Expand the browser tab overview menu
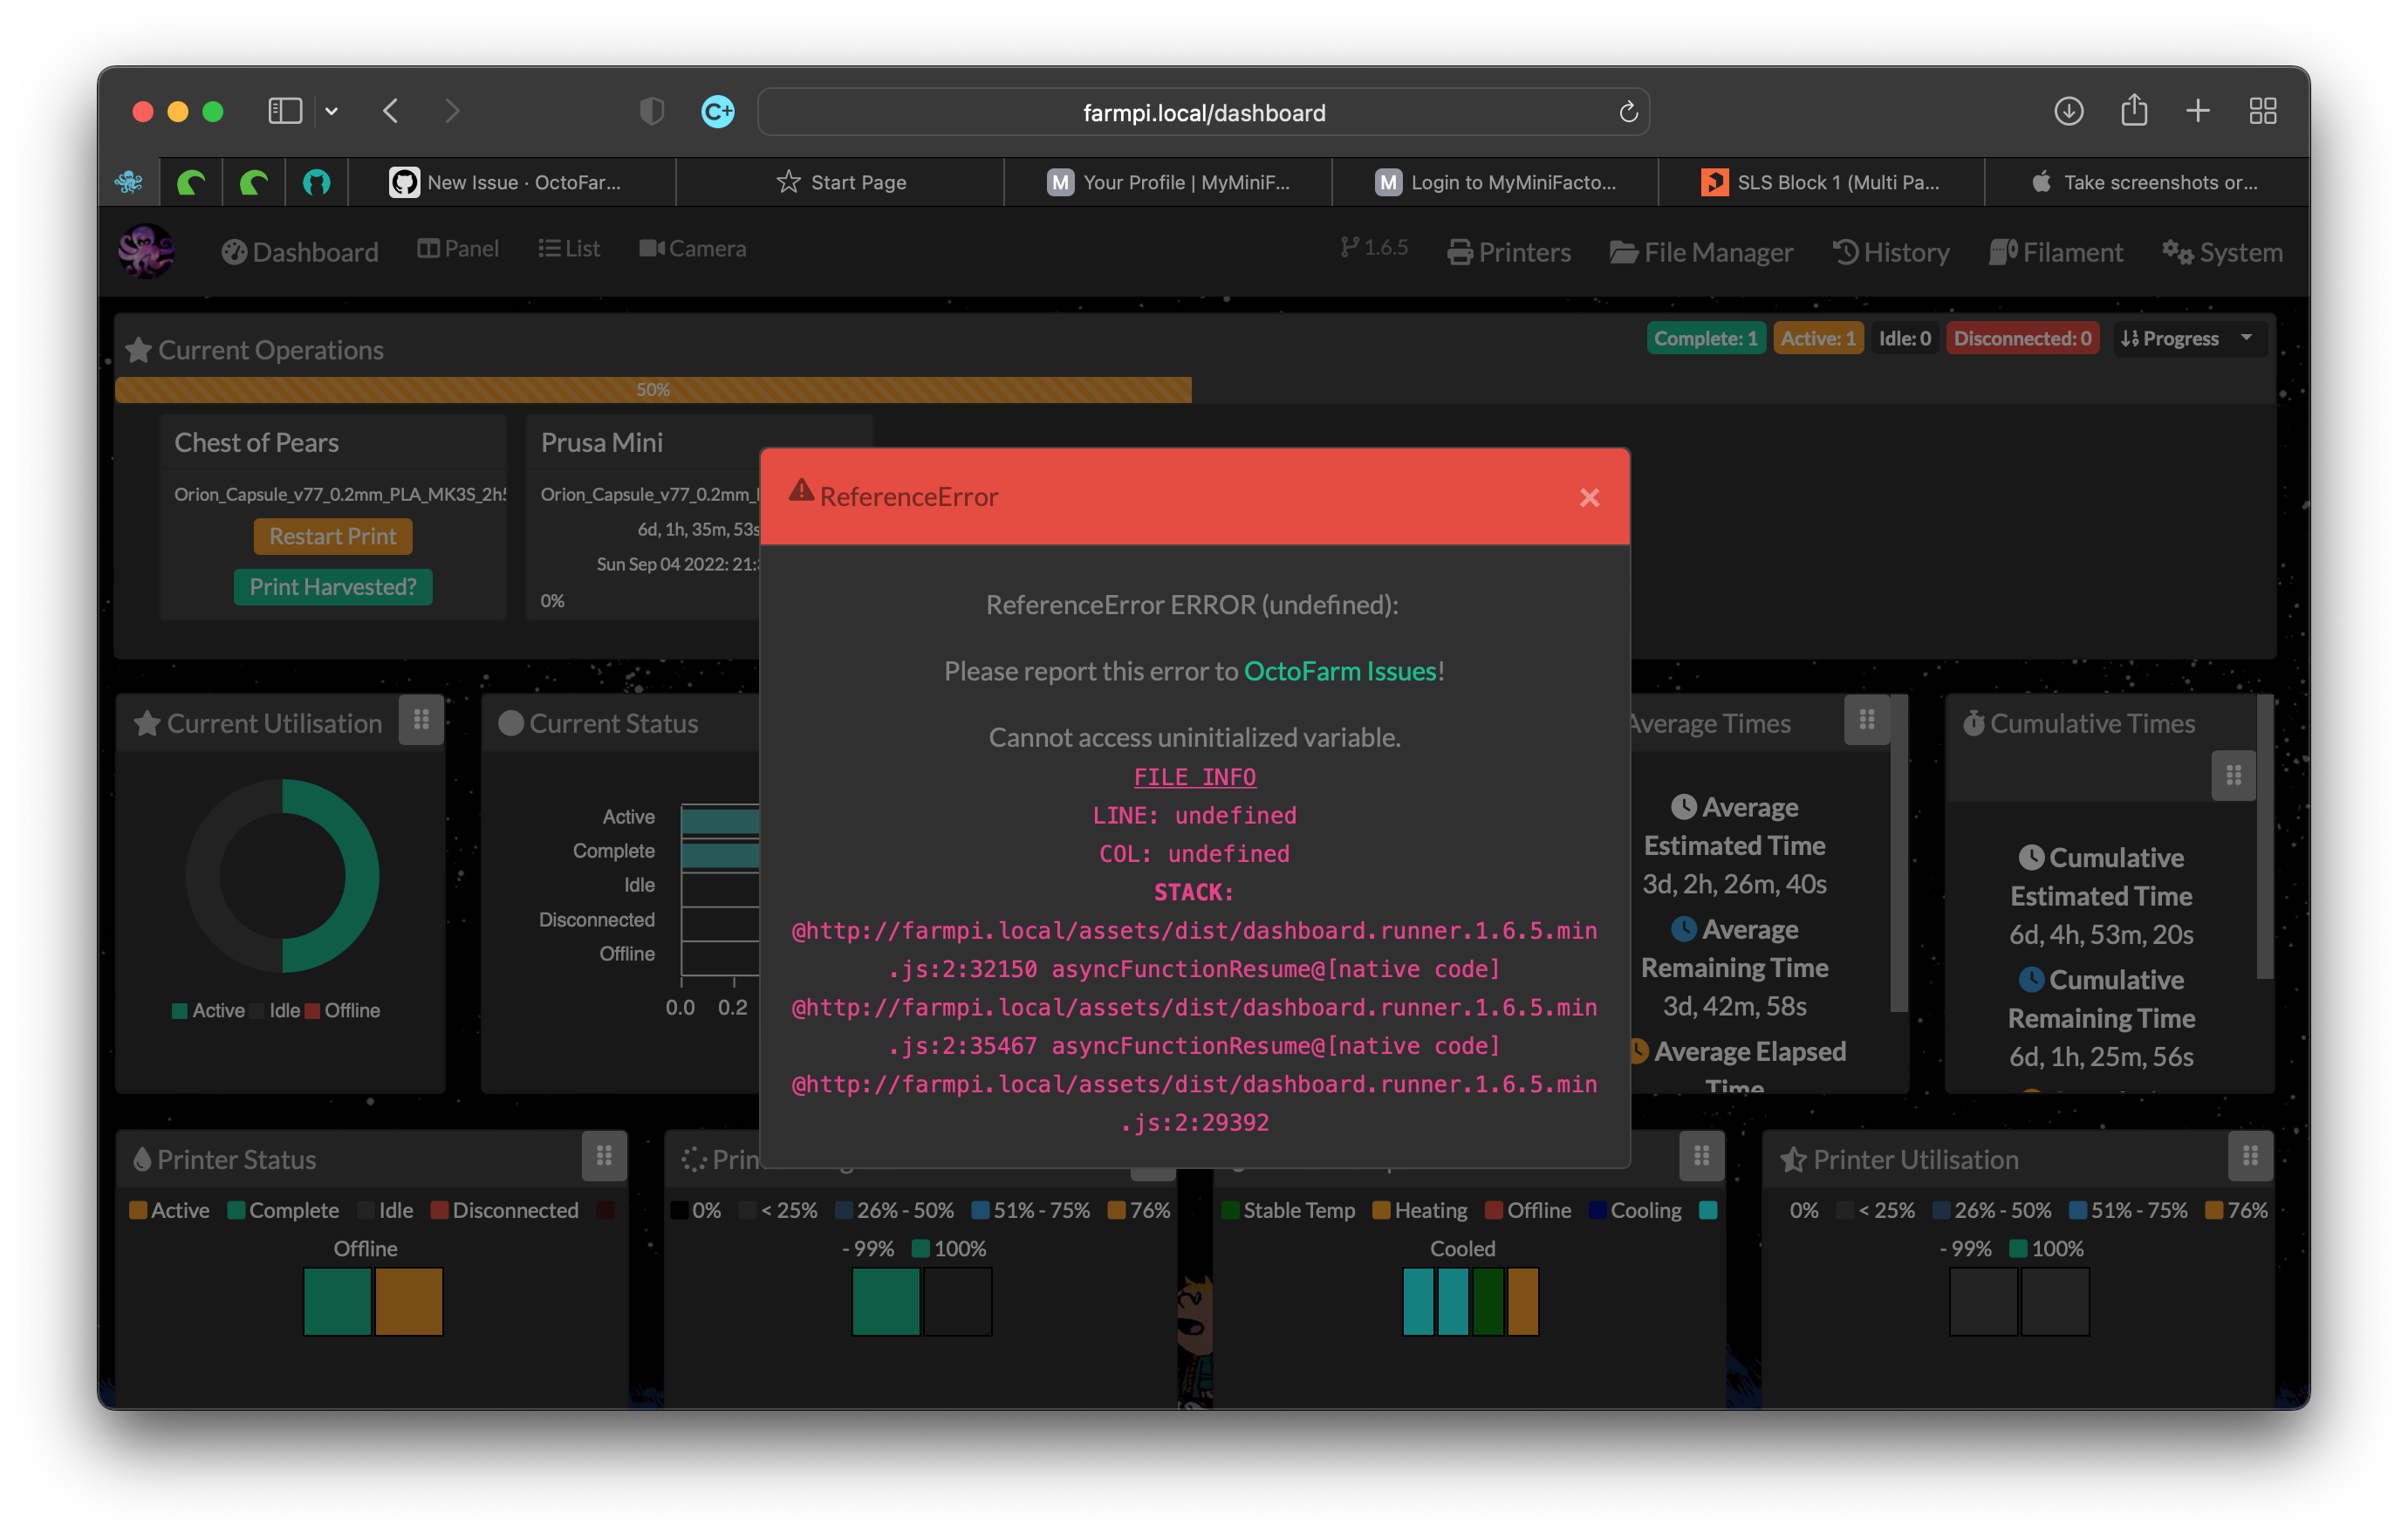The width and height of the screenshot is (2408, 1539). pos(2262,111)
